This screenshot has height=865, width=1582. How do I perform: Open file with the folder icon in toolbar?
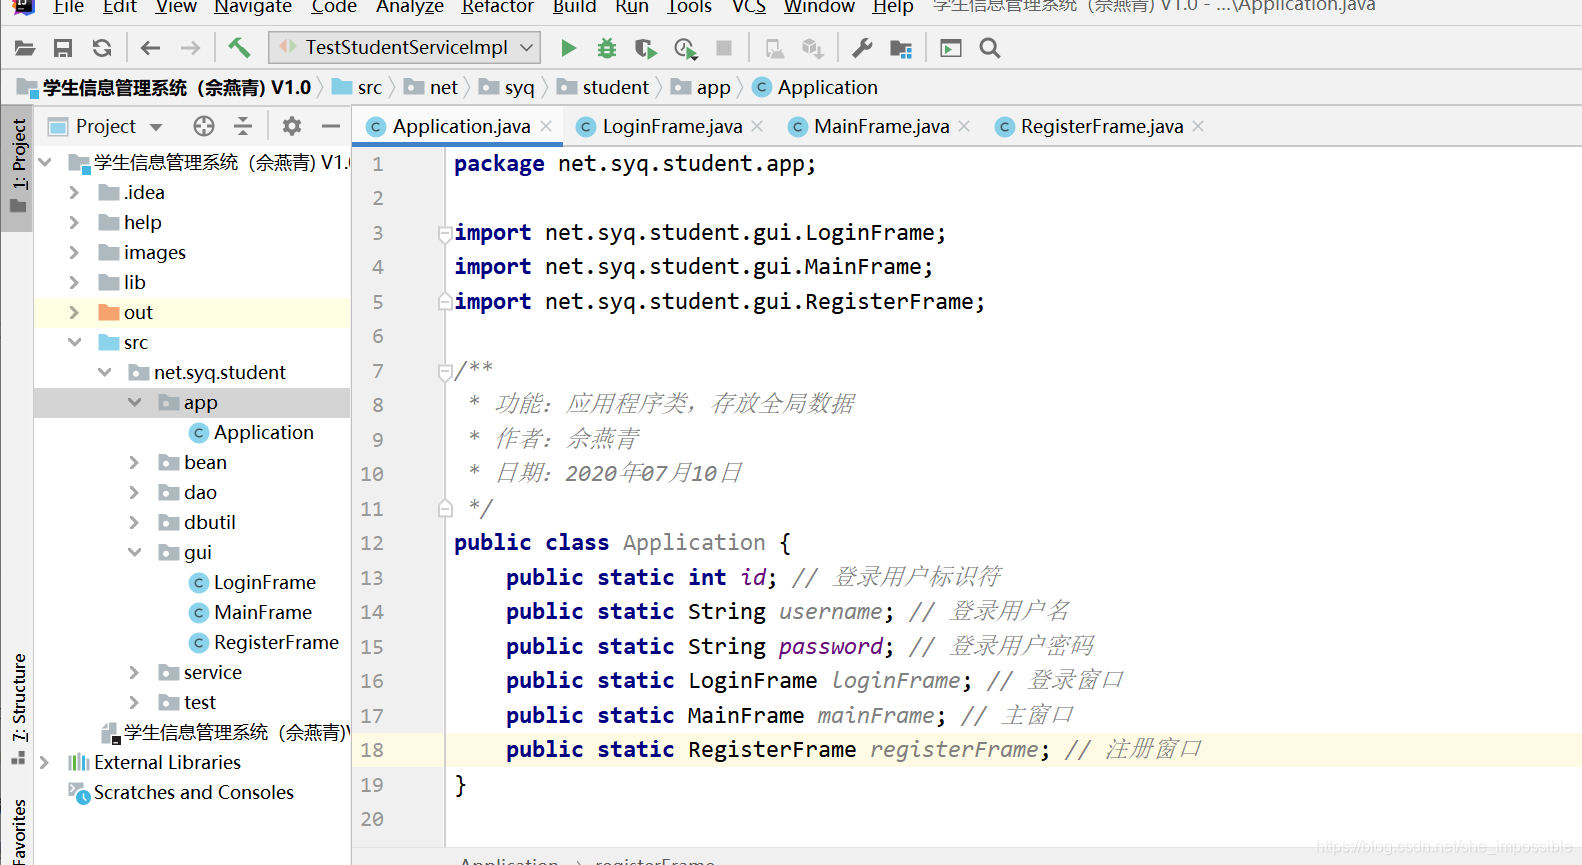click(25, 48)
